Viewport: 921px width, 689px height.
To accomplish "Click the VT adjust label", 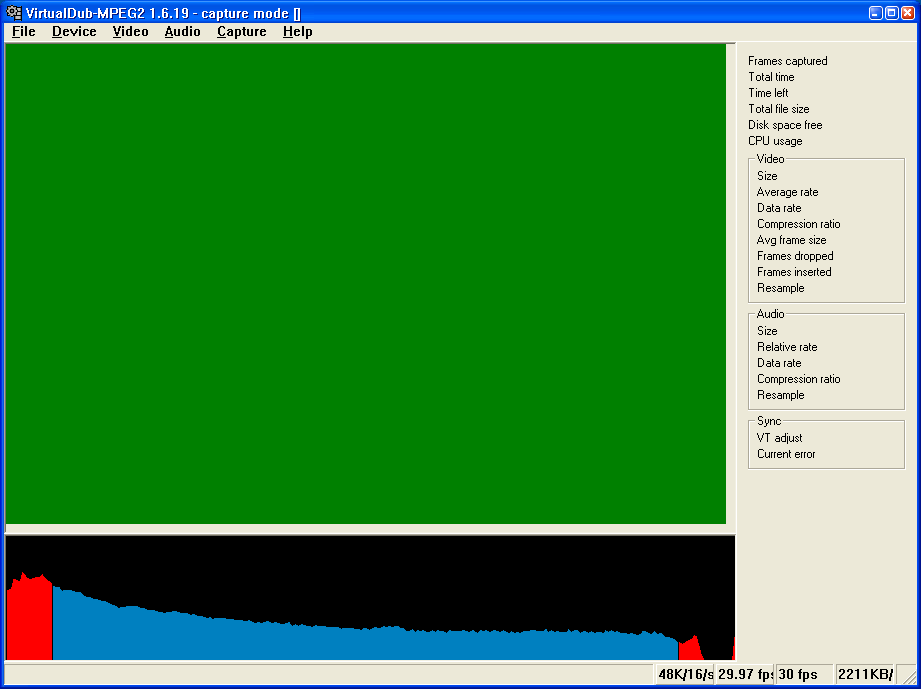I will pos(779,438).
